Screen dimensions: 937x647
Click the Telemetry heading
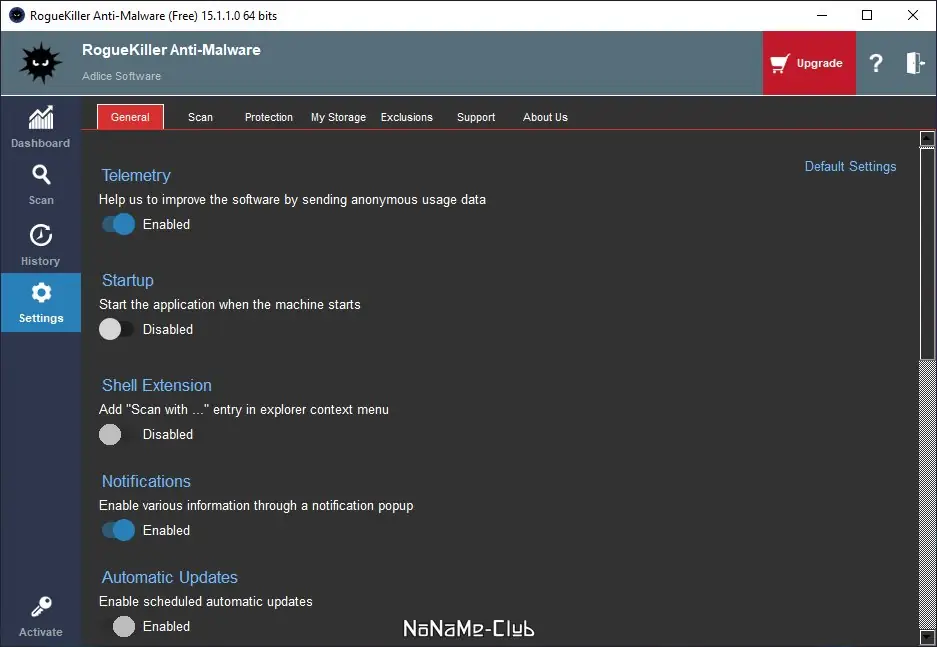[136, 175]
